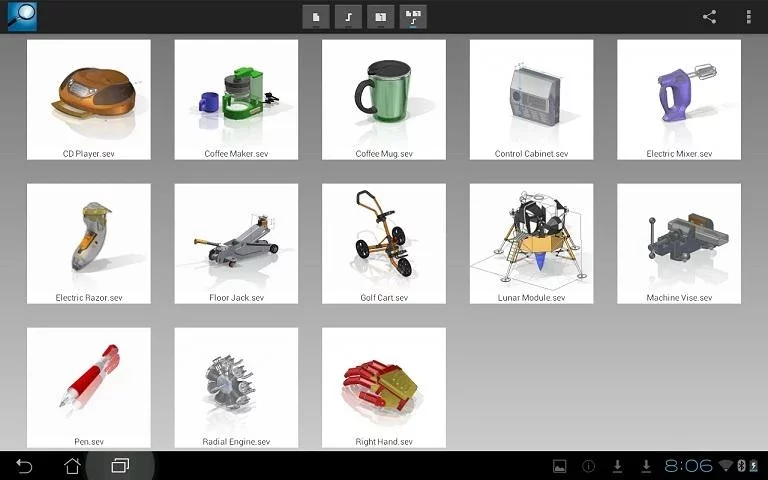
Task: Open the clock showing 8:06
Action: pyautogui.click(x=688, y=465)
